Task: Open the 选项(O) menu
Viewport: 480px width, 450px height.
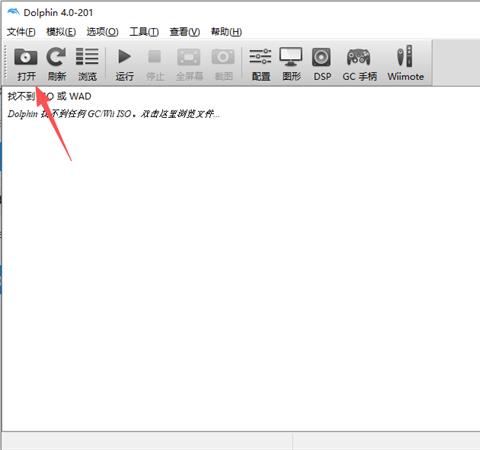Action: (103, 32)
